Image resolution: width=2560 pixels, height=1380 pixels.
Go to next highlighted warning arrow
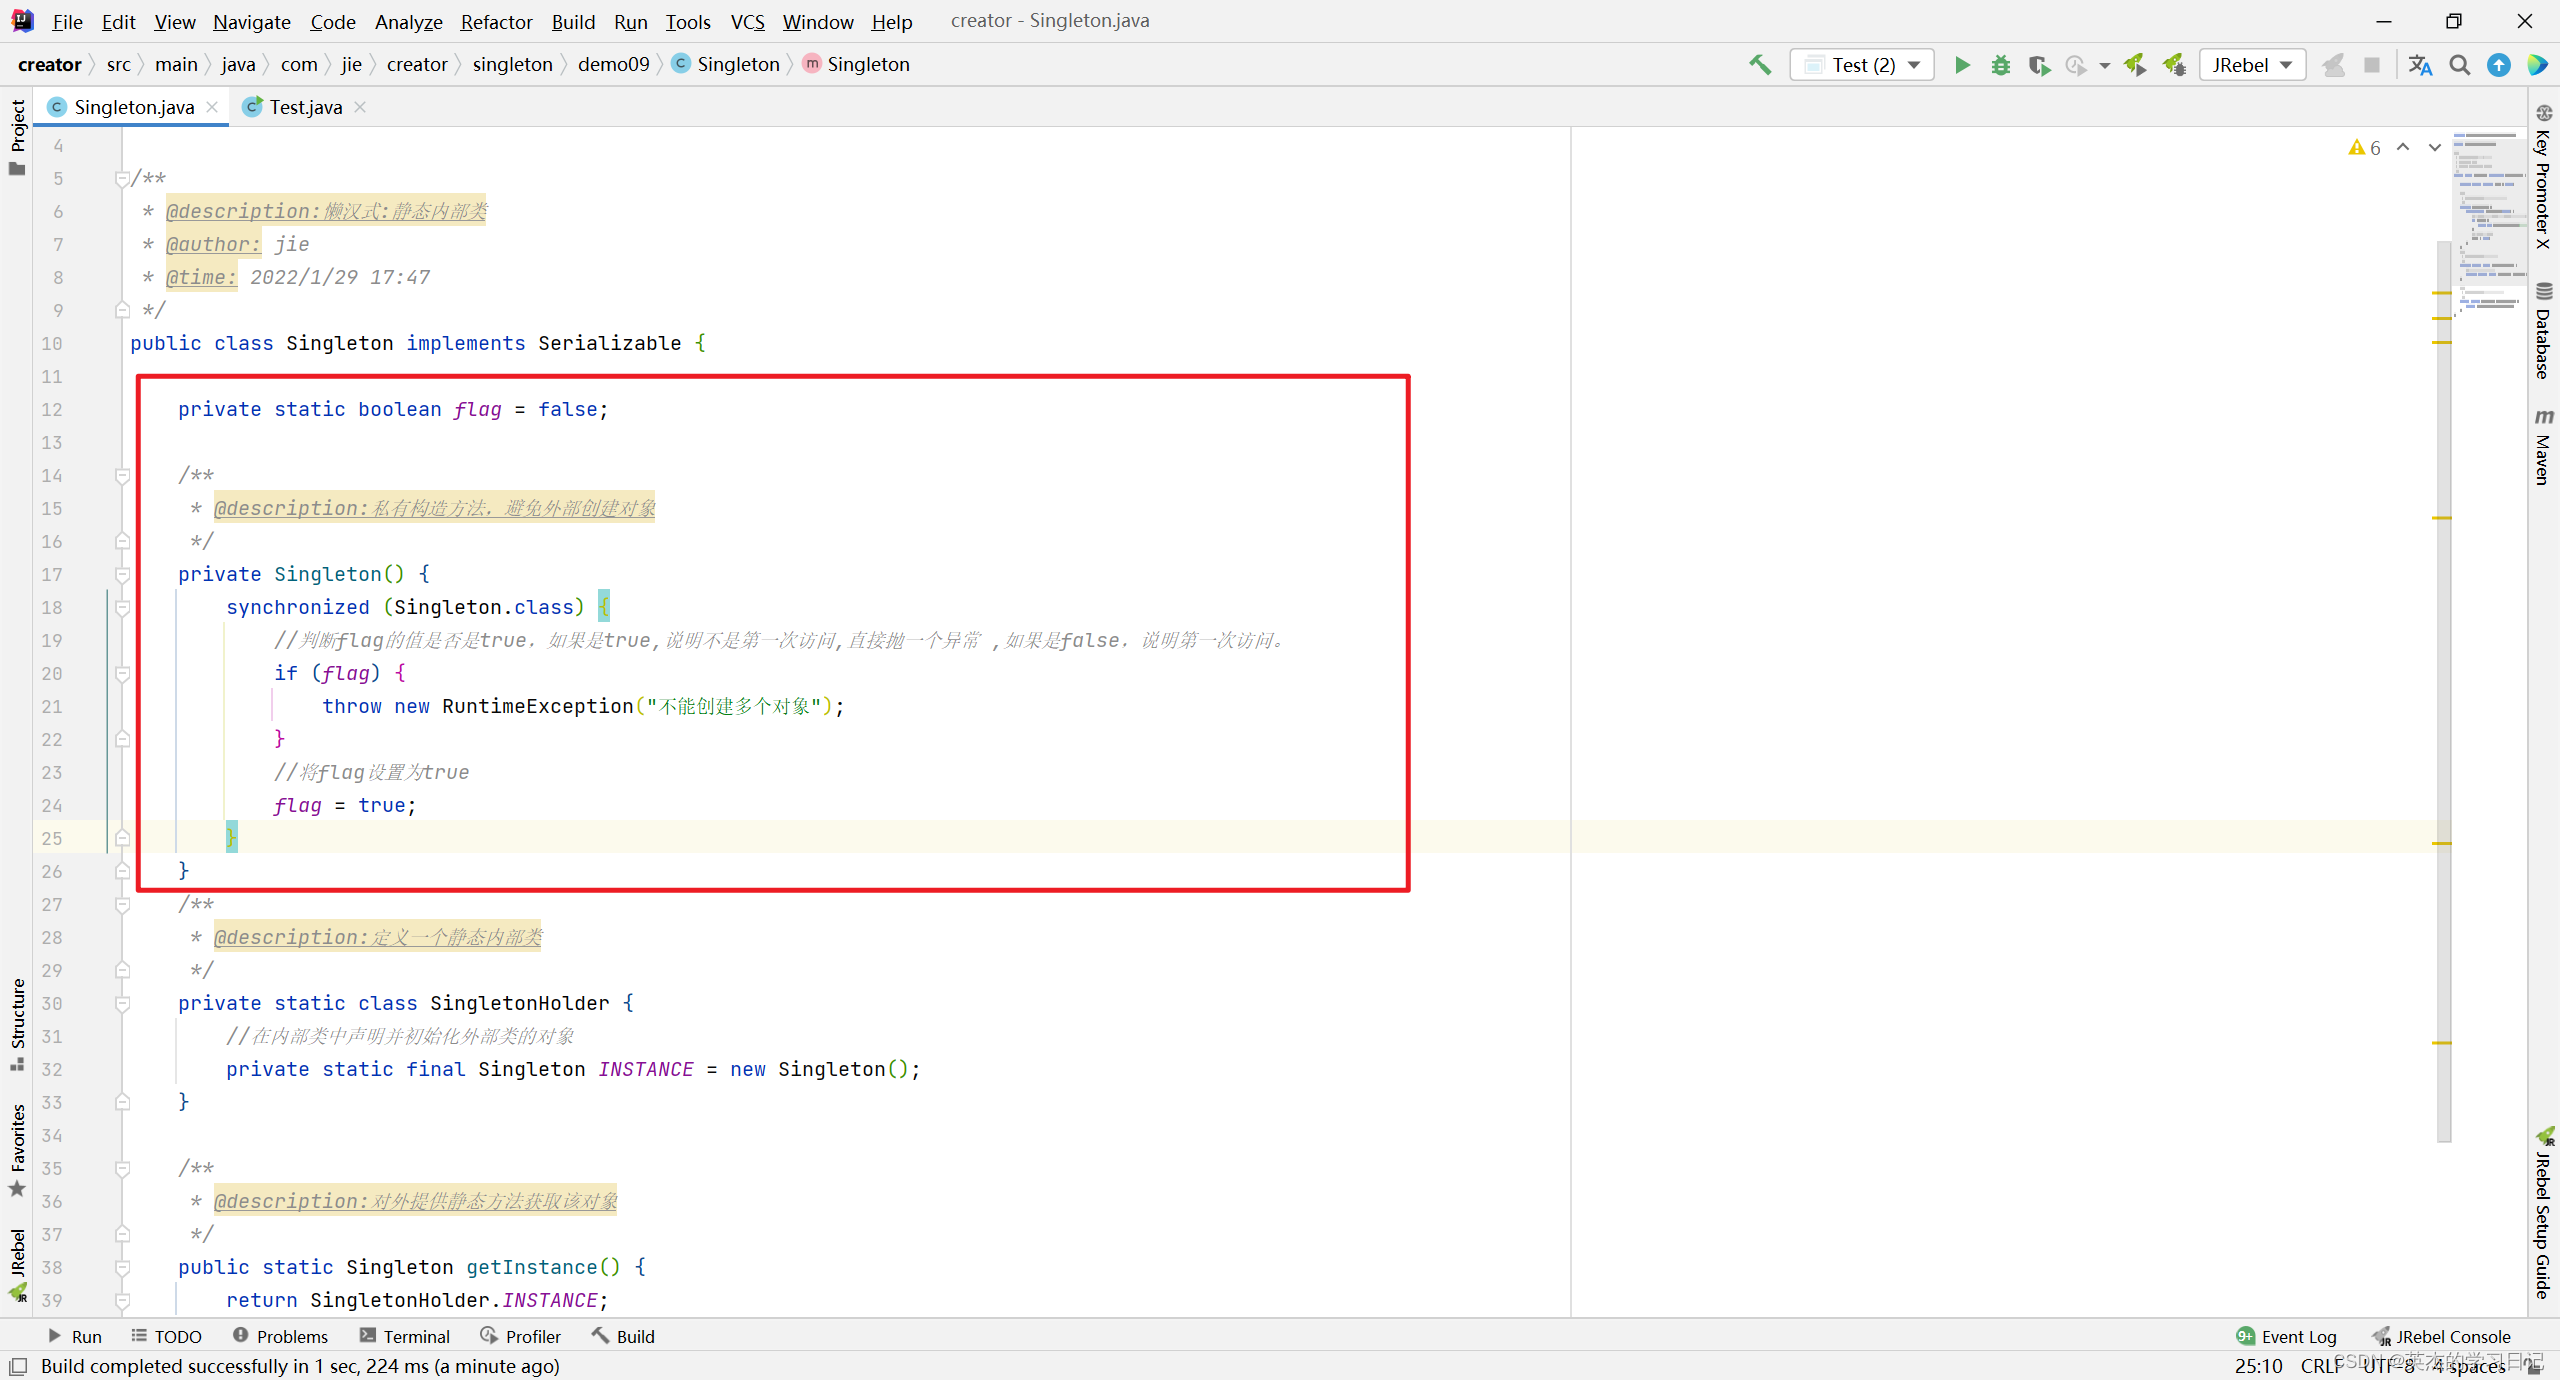click(x=2435, y=147)
